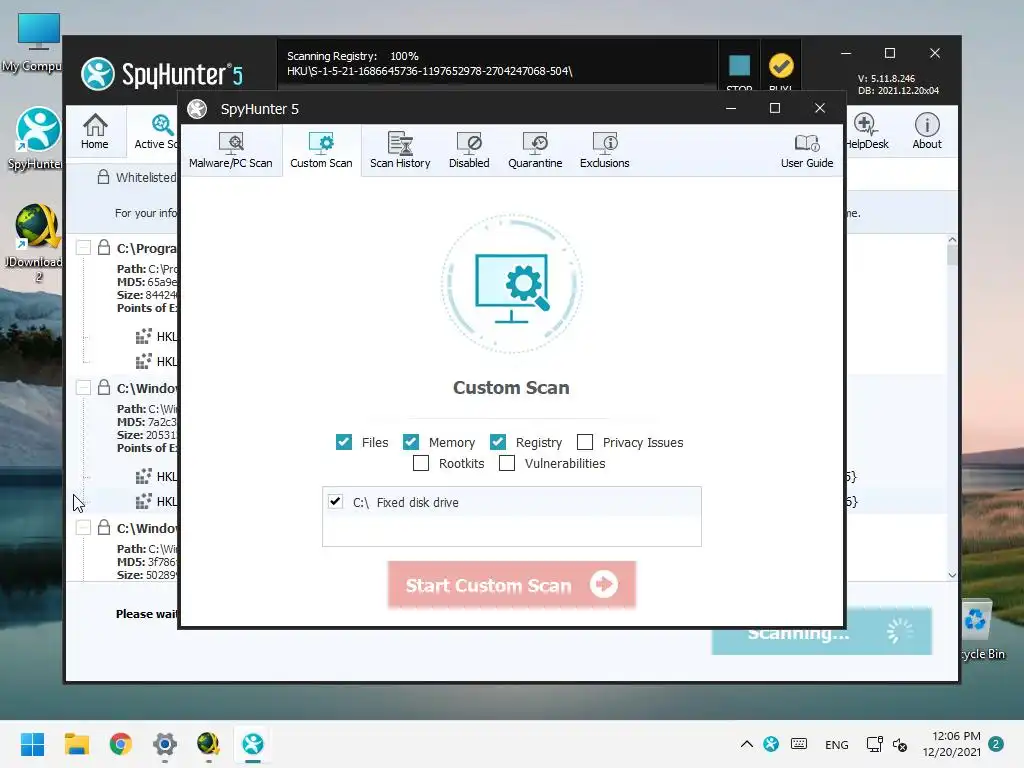Open File Explorer from the taskbar
Screen dimensions: 1024x768
coord(76,744)
